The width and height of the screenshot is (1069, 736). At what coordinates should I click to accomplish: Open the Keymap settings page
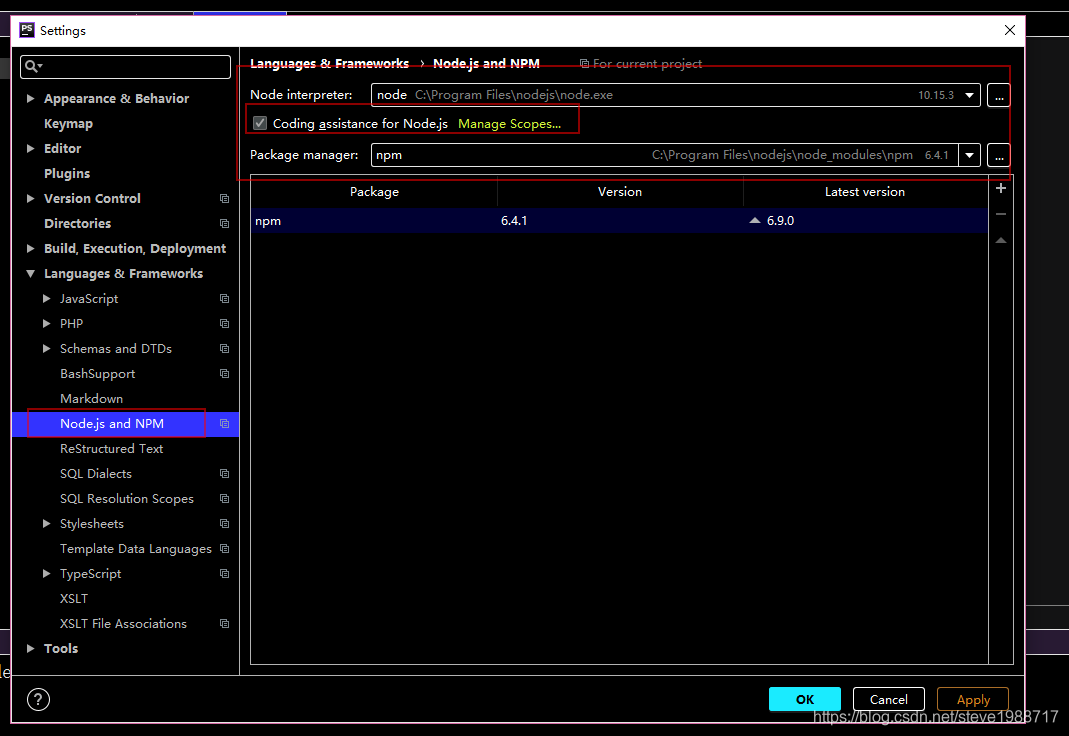point(68,123)
